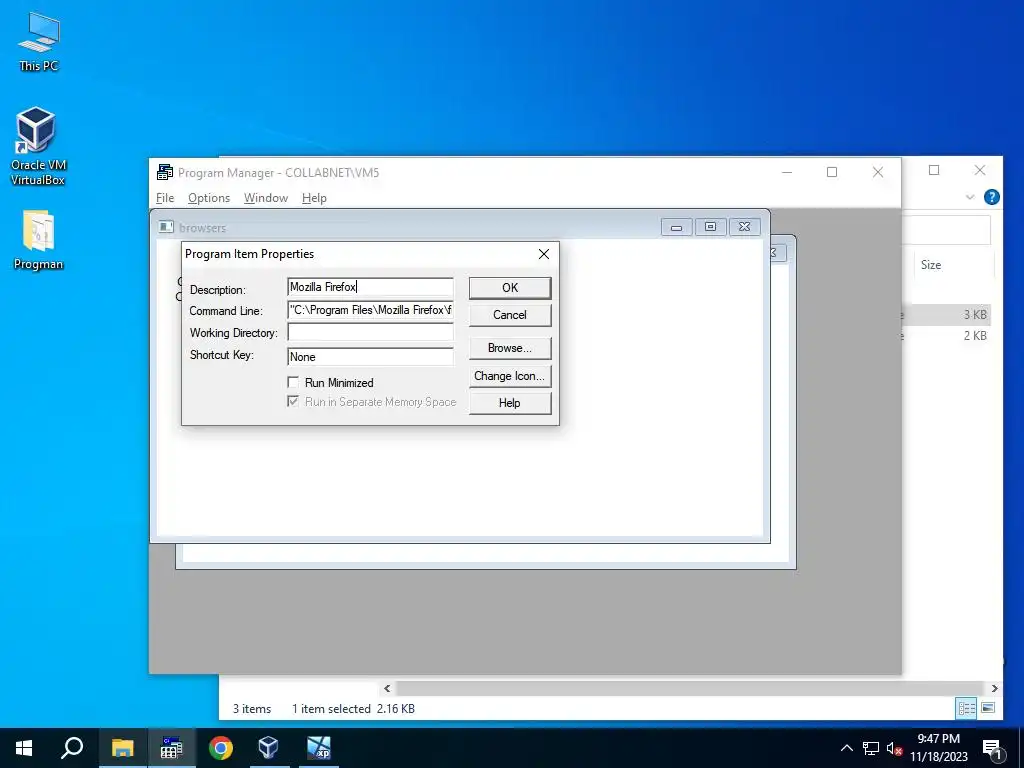
Task: Click the Description input field
Action: click(370, 287)
